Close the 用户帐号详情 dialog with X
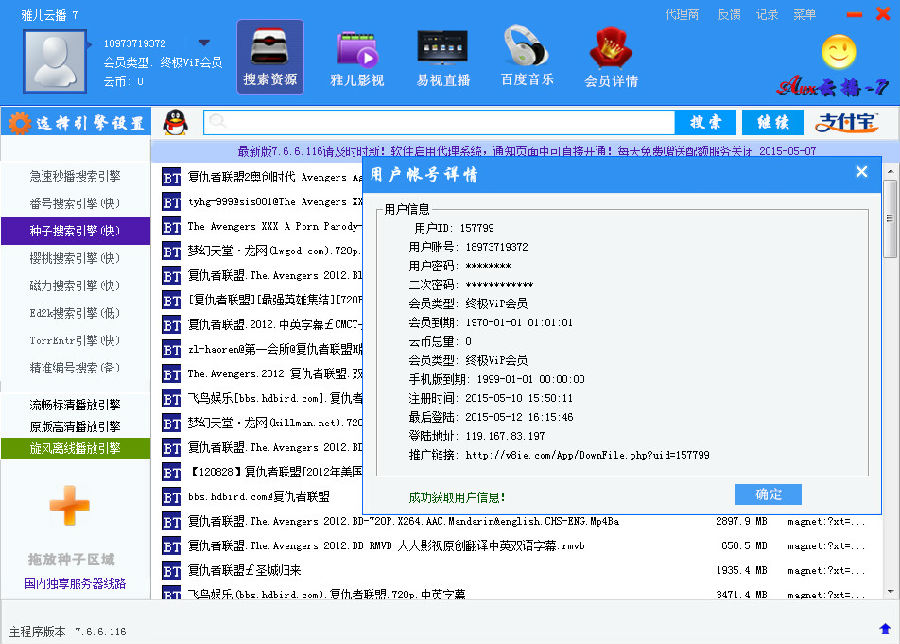900x644 pixels. [x=862, y=172]
